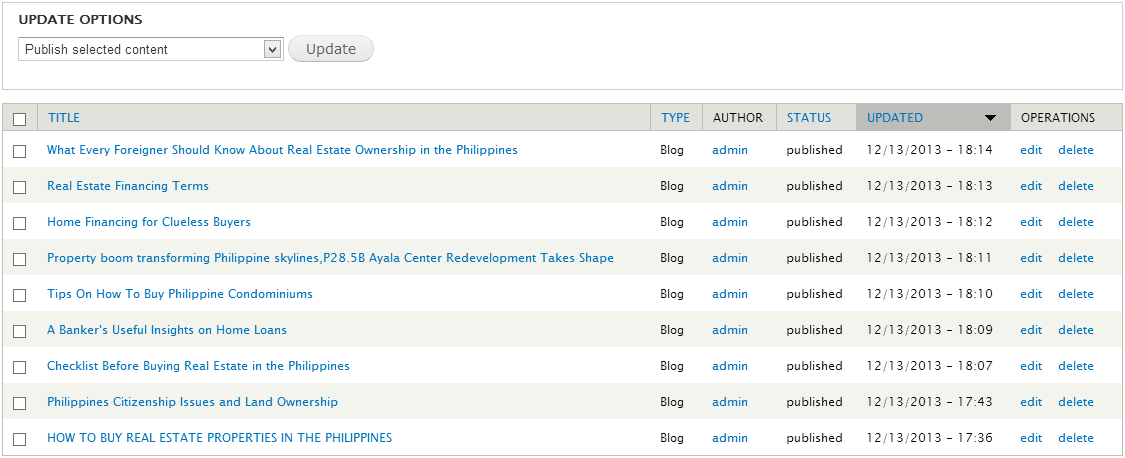Viewport: 1125px width, 458px height.
Task: Check the box for Real Estate Financing Terms
Action: pos(20,187)
